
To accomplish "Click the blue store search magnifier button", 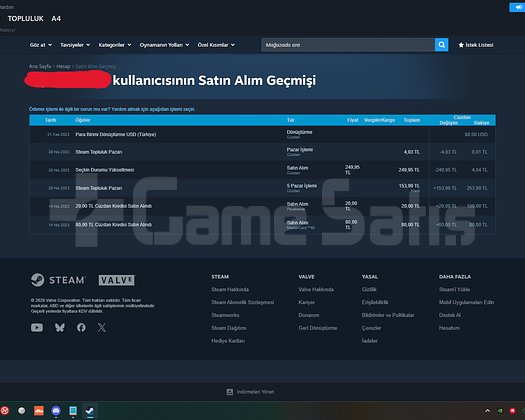I will coord(441,45).
